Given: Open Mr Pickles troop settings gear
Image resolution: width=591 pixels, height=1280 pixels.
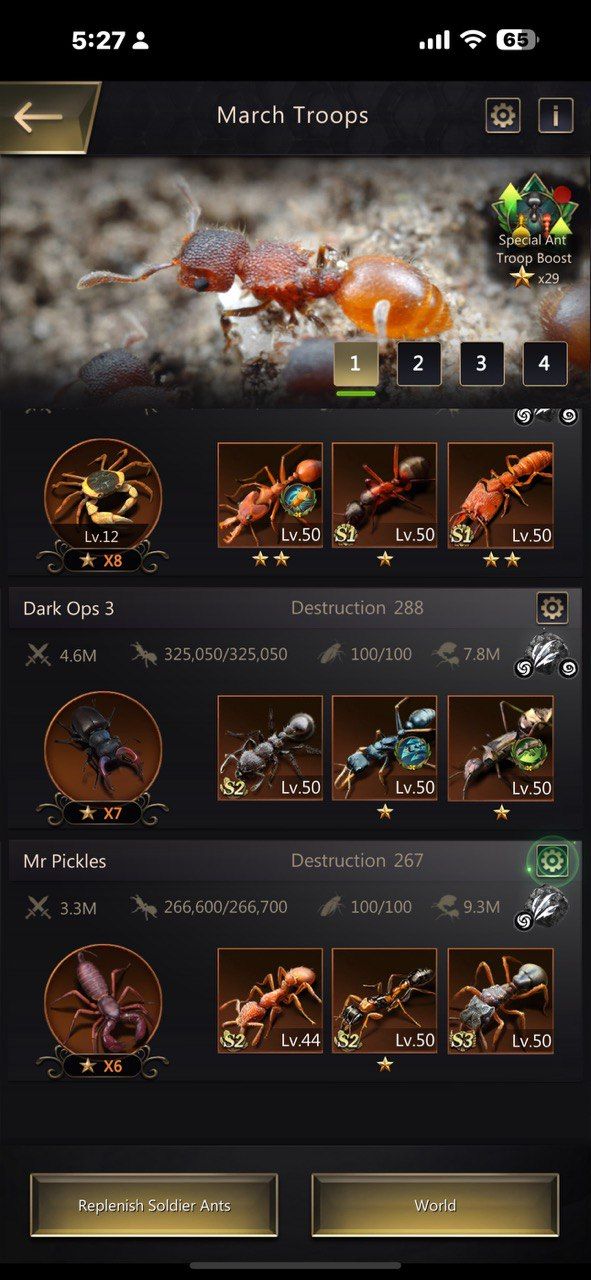Looking at the screenshot, I should point(552,860).
